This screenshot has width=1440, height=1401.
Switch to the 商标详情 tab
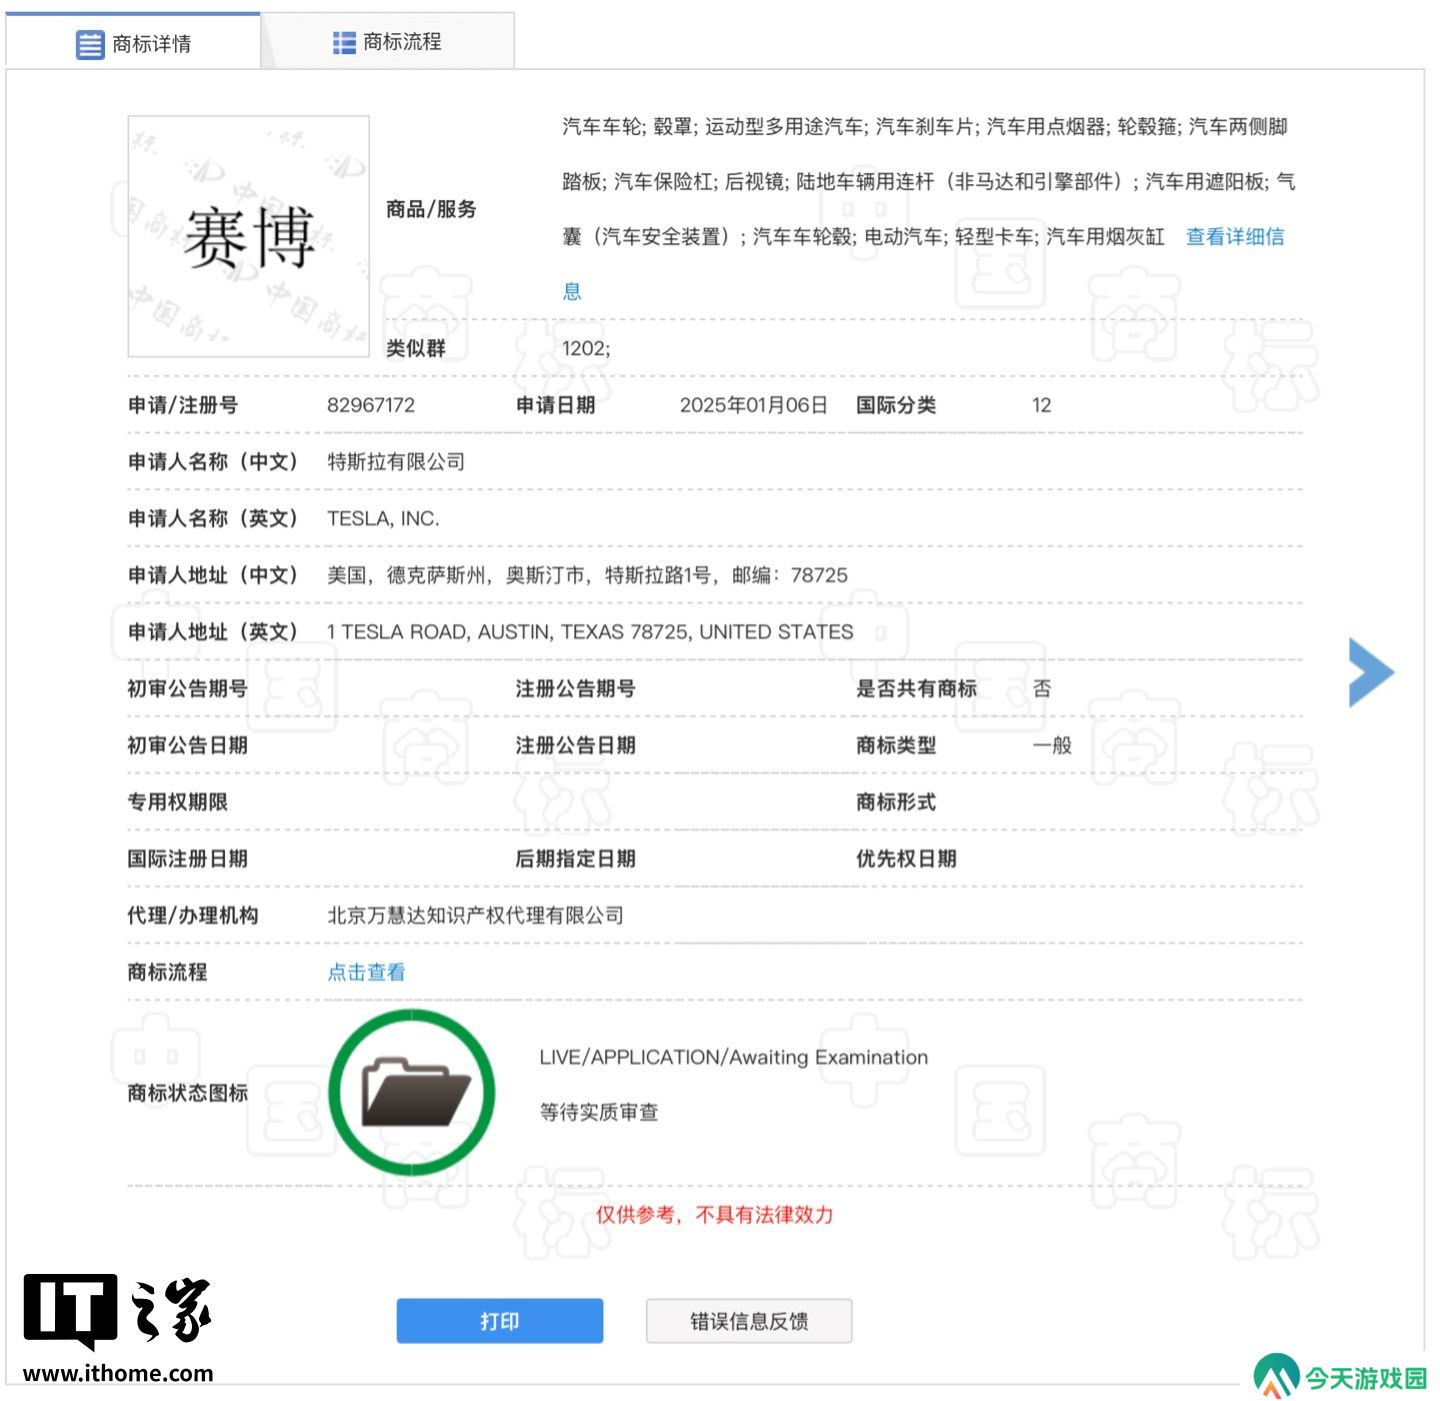pos(133,43)
